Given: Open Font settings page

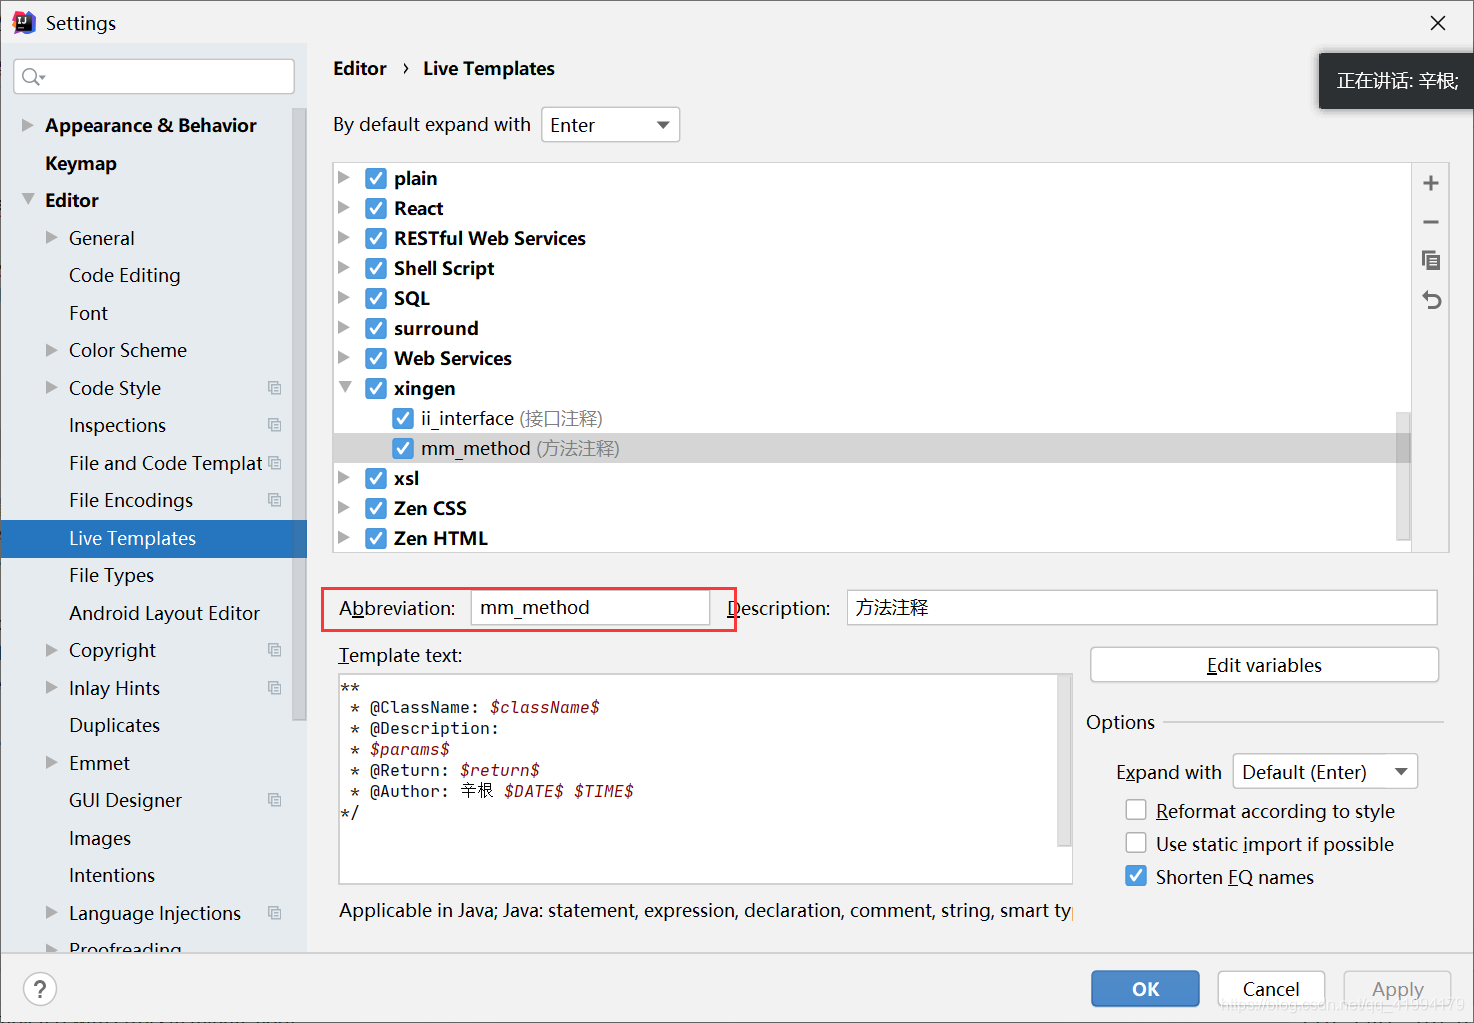Looking at the screenshot, I should (x=88, y=313).
